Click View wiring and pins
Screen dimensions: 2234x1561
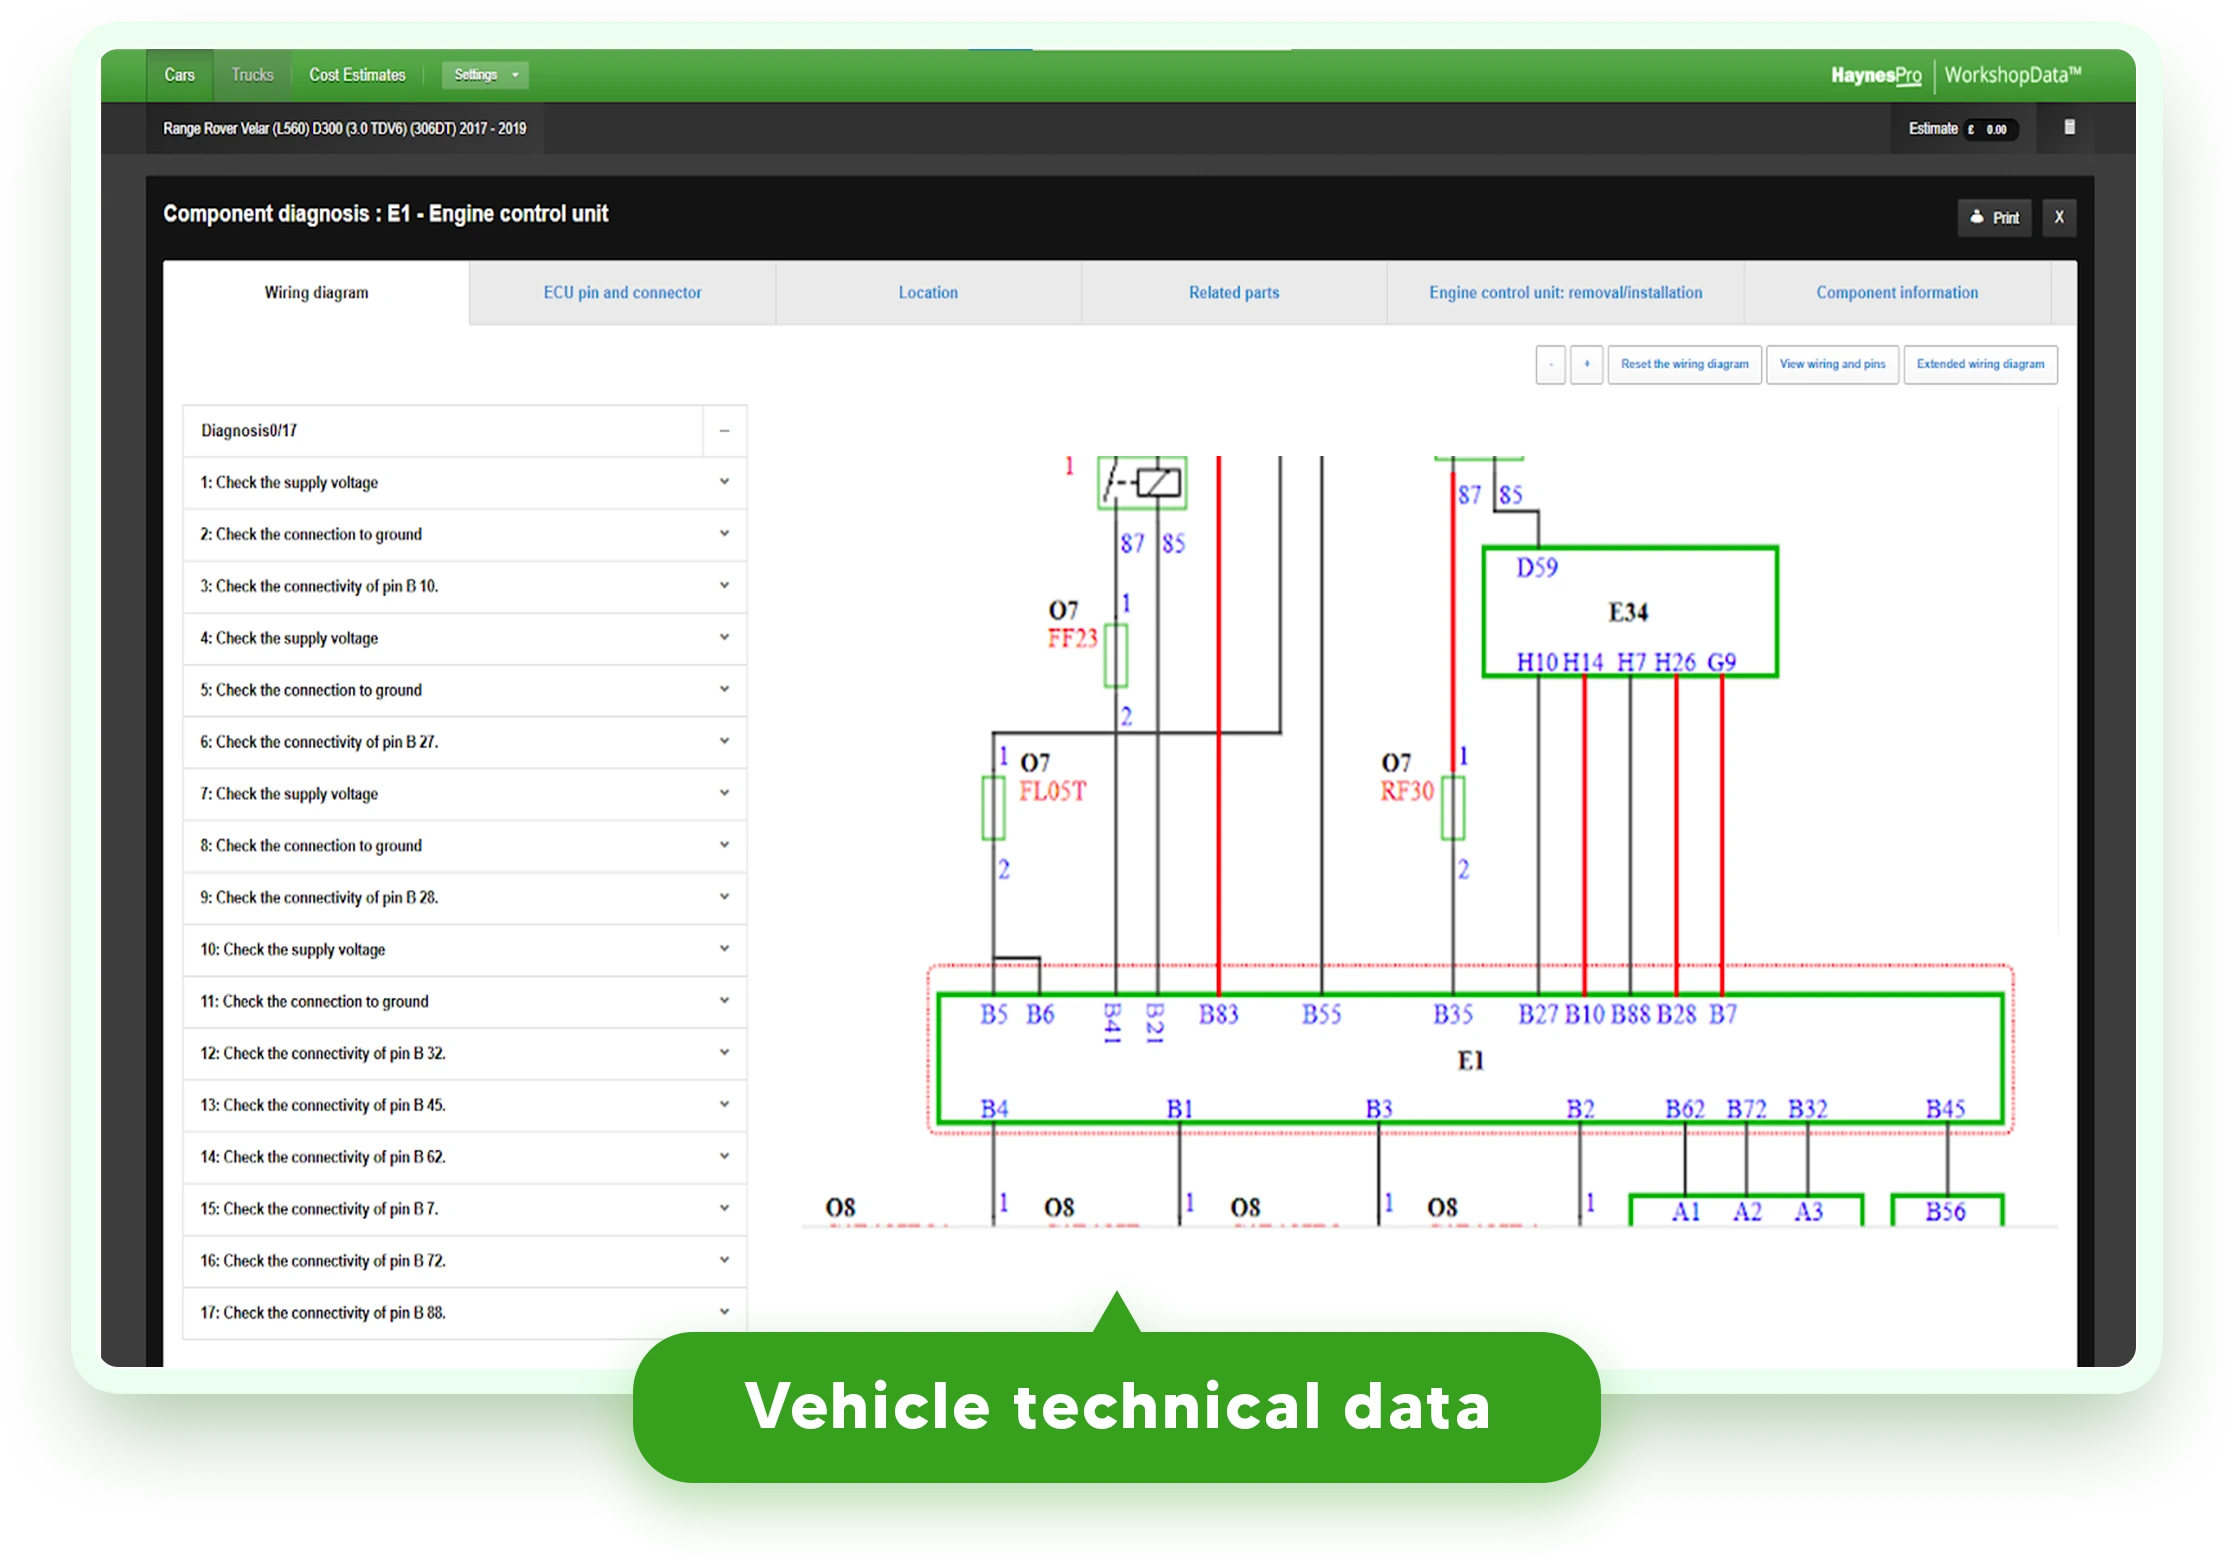(x=1832, y=364)
